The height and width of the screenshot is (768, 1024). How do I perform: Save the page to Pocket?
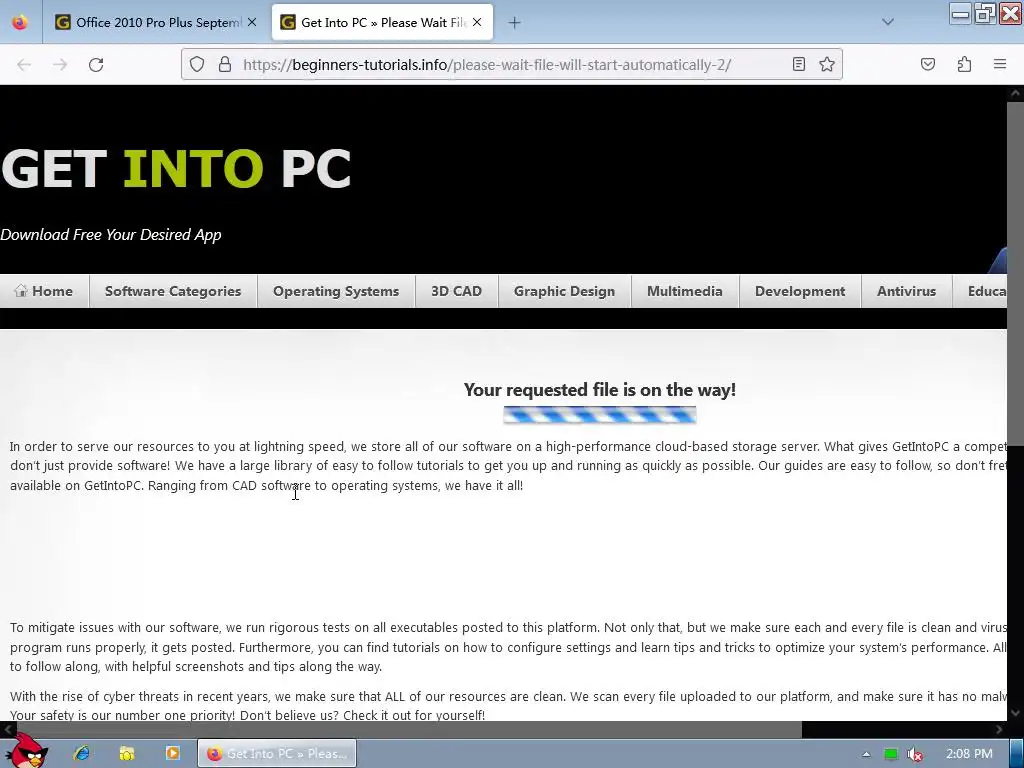coord(928,64)
